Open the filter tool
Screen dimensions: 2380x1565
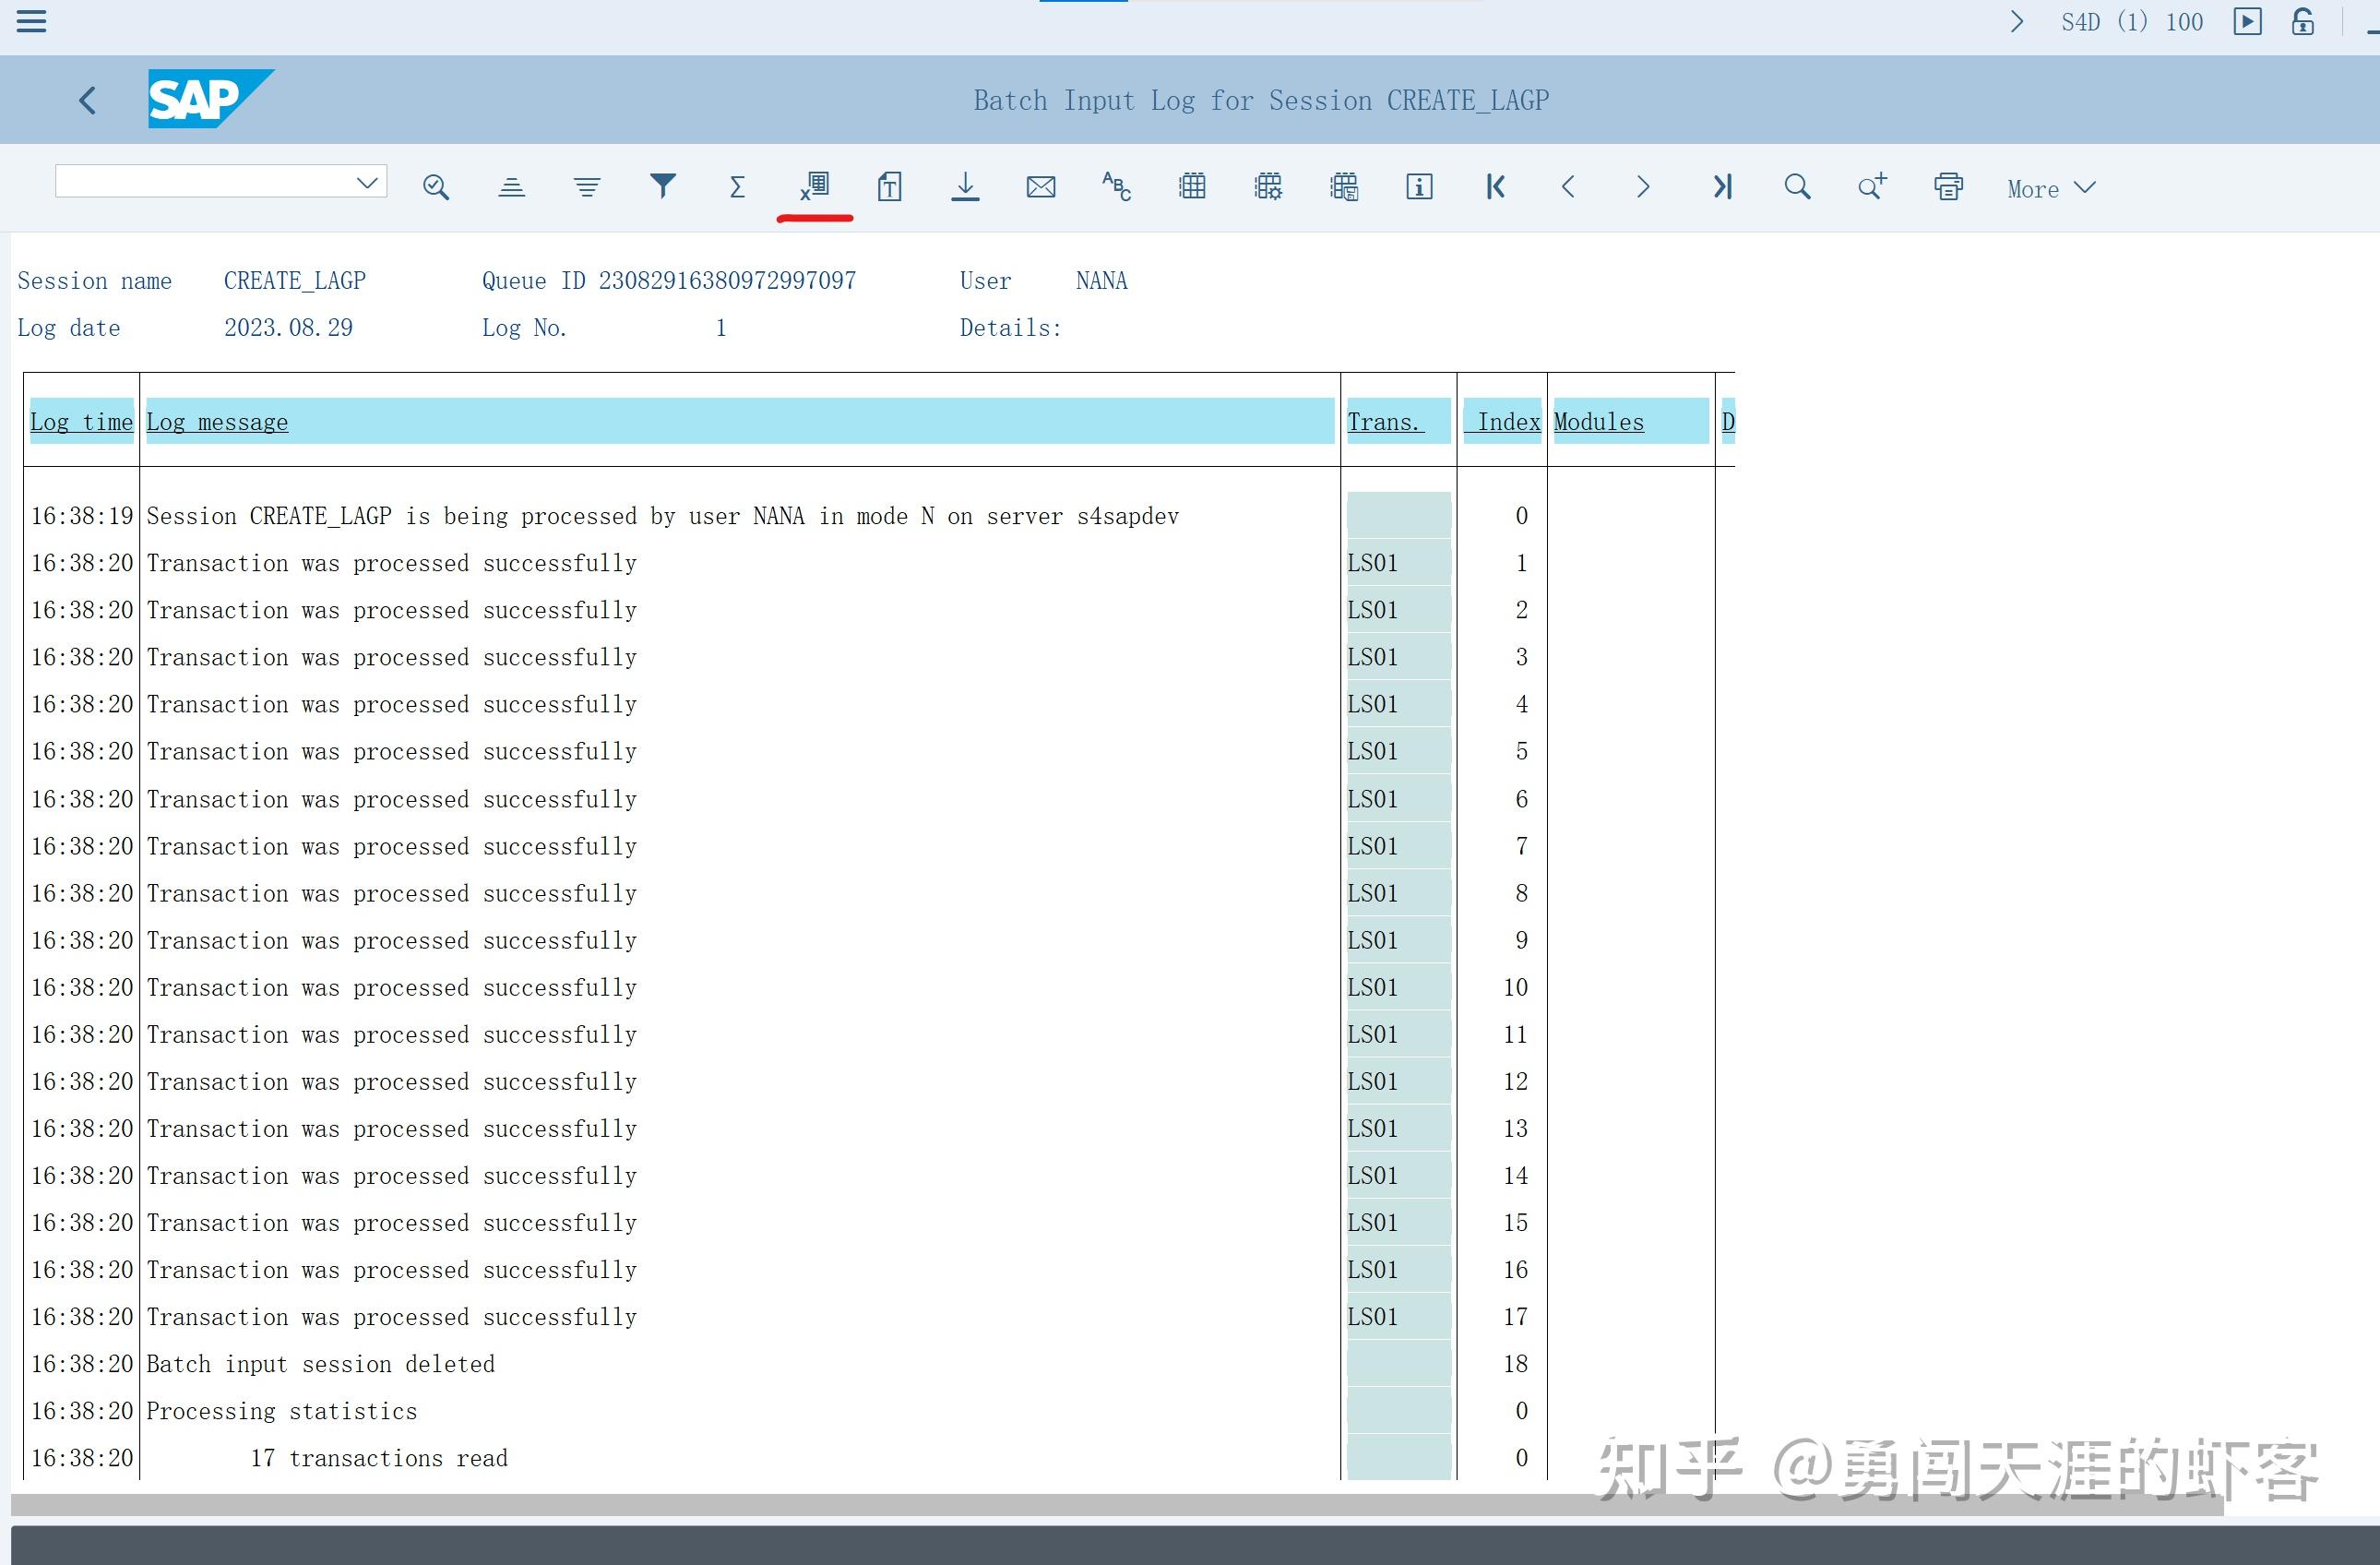(x=662, y=186)
